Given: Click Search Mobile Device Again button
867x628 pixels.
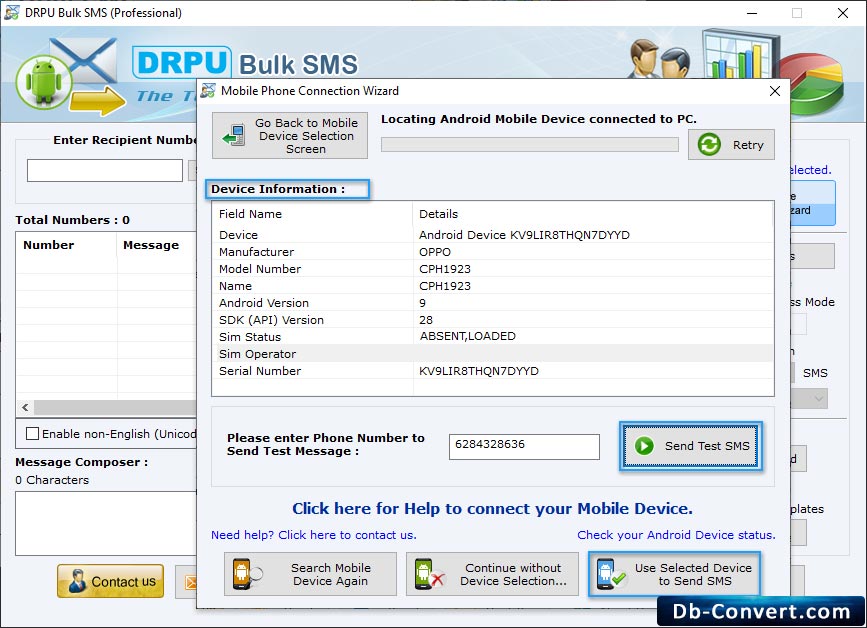Looking at the screenshot, I should click(x=310, y=574).
